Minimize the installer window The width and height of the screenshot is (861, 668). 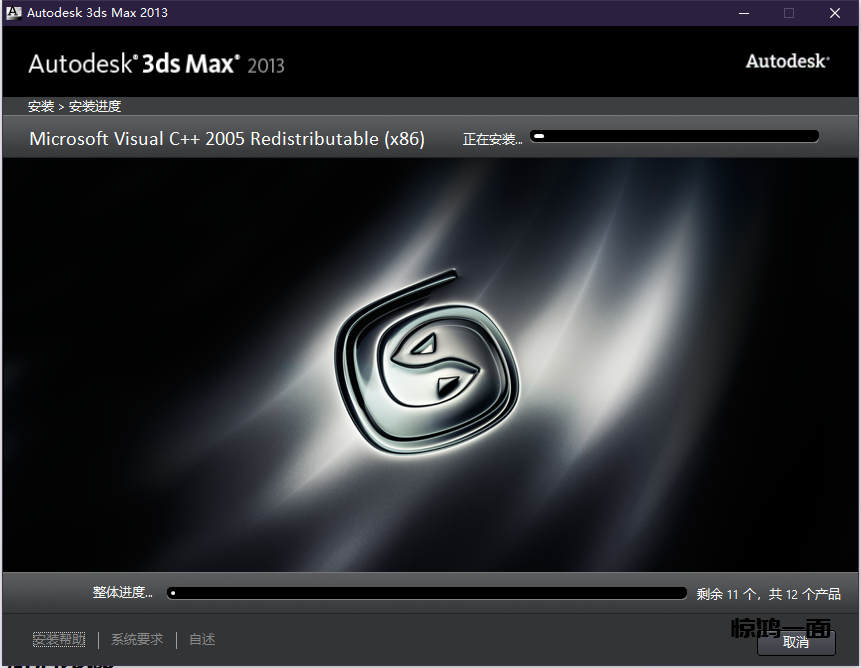744,13
